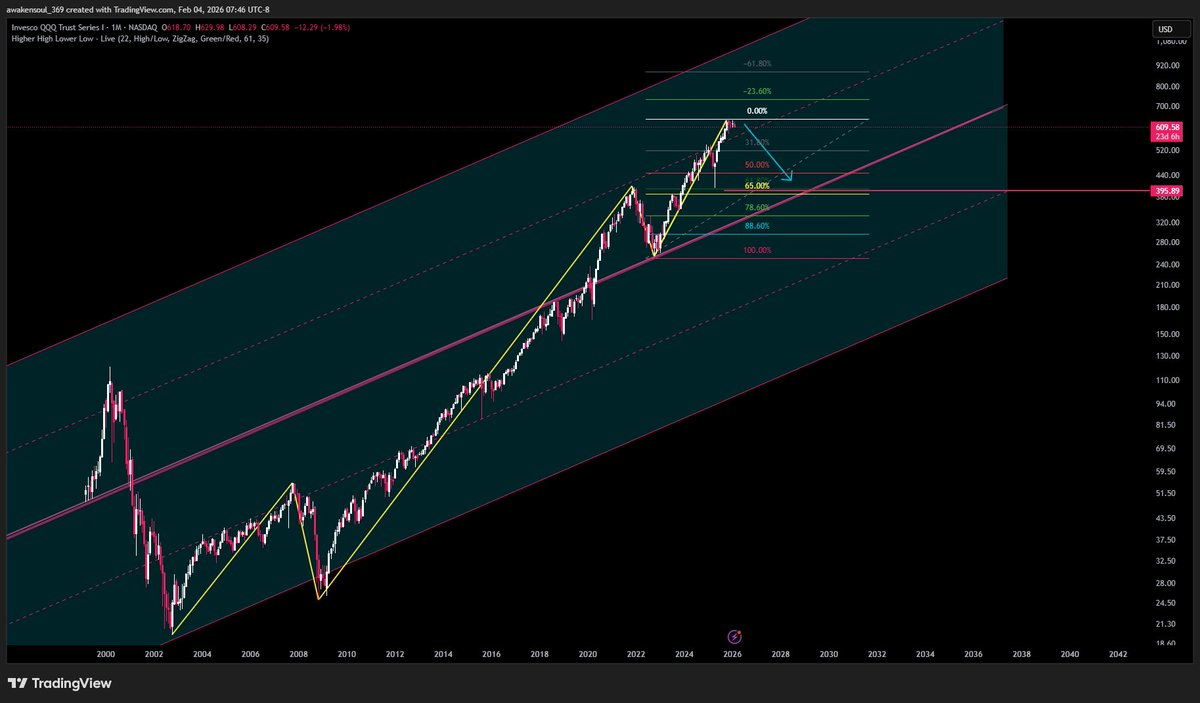Click the 609.58 current price label

pos(1168,127)
